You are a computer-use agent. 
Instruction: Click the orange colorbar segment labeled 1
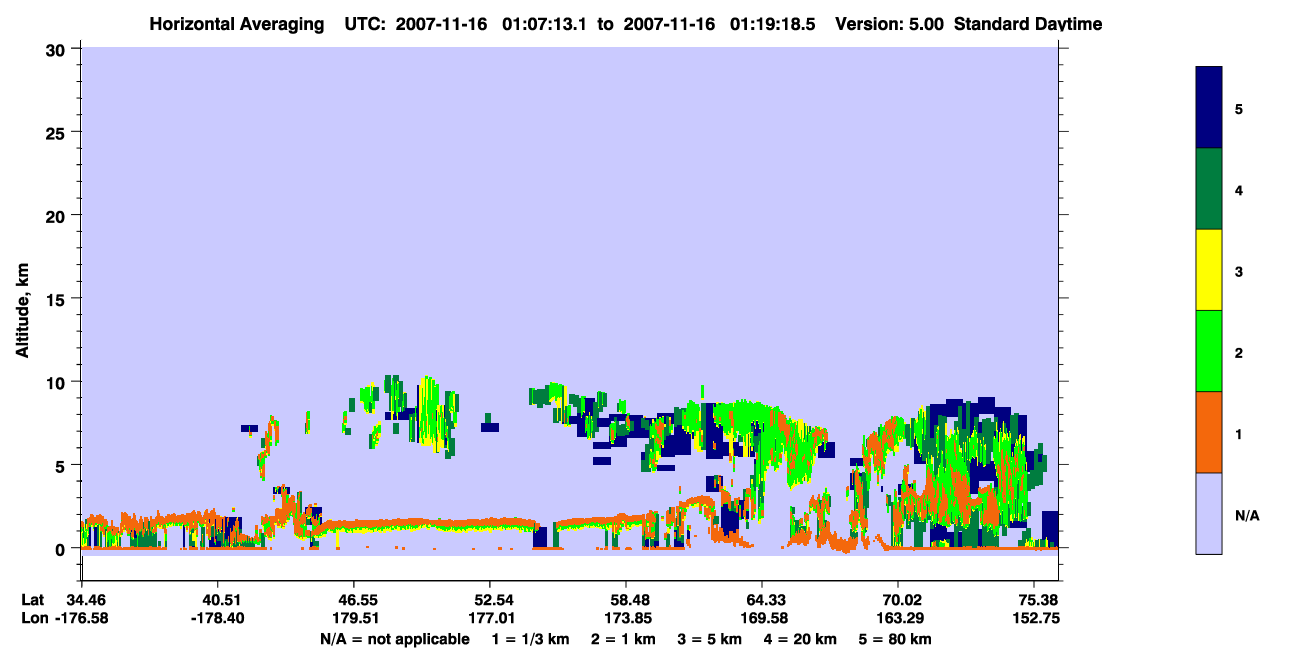pyautogui.click(x=1209, y=432)
